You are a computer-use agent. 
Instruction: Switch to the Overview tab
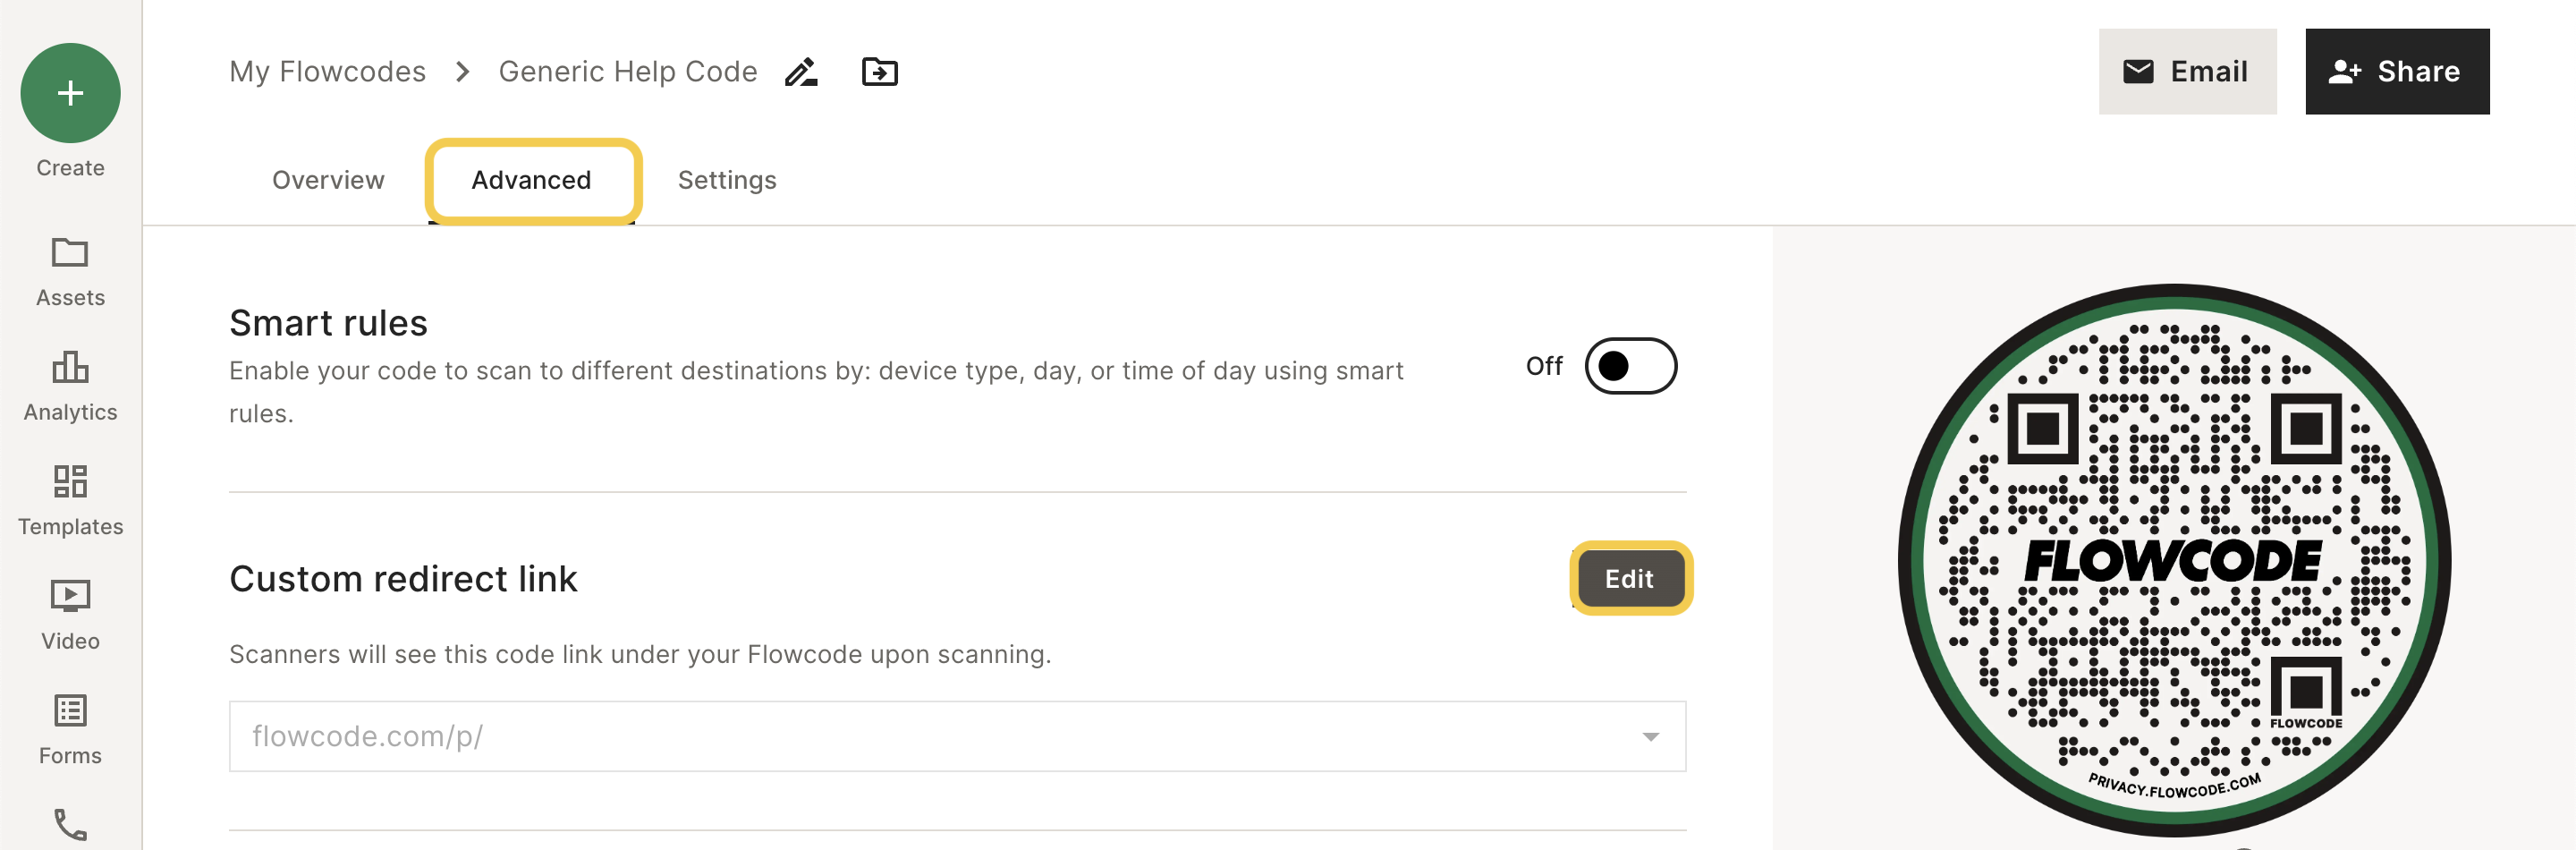(328, 180)
